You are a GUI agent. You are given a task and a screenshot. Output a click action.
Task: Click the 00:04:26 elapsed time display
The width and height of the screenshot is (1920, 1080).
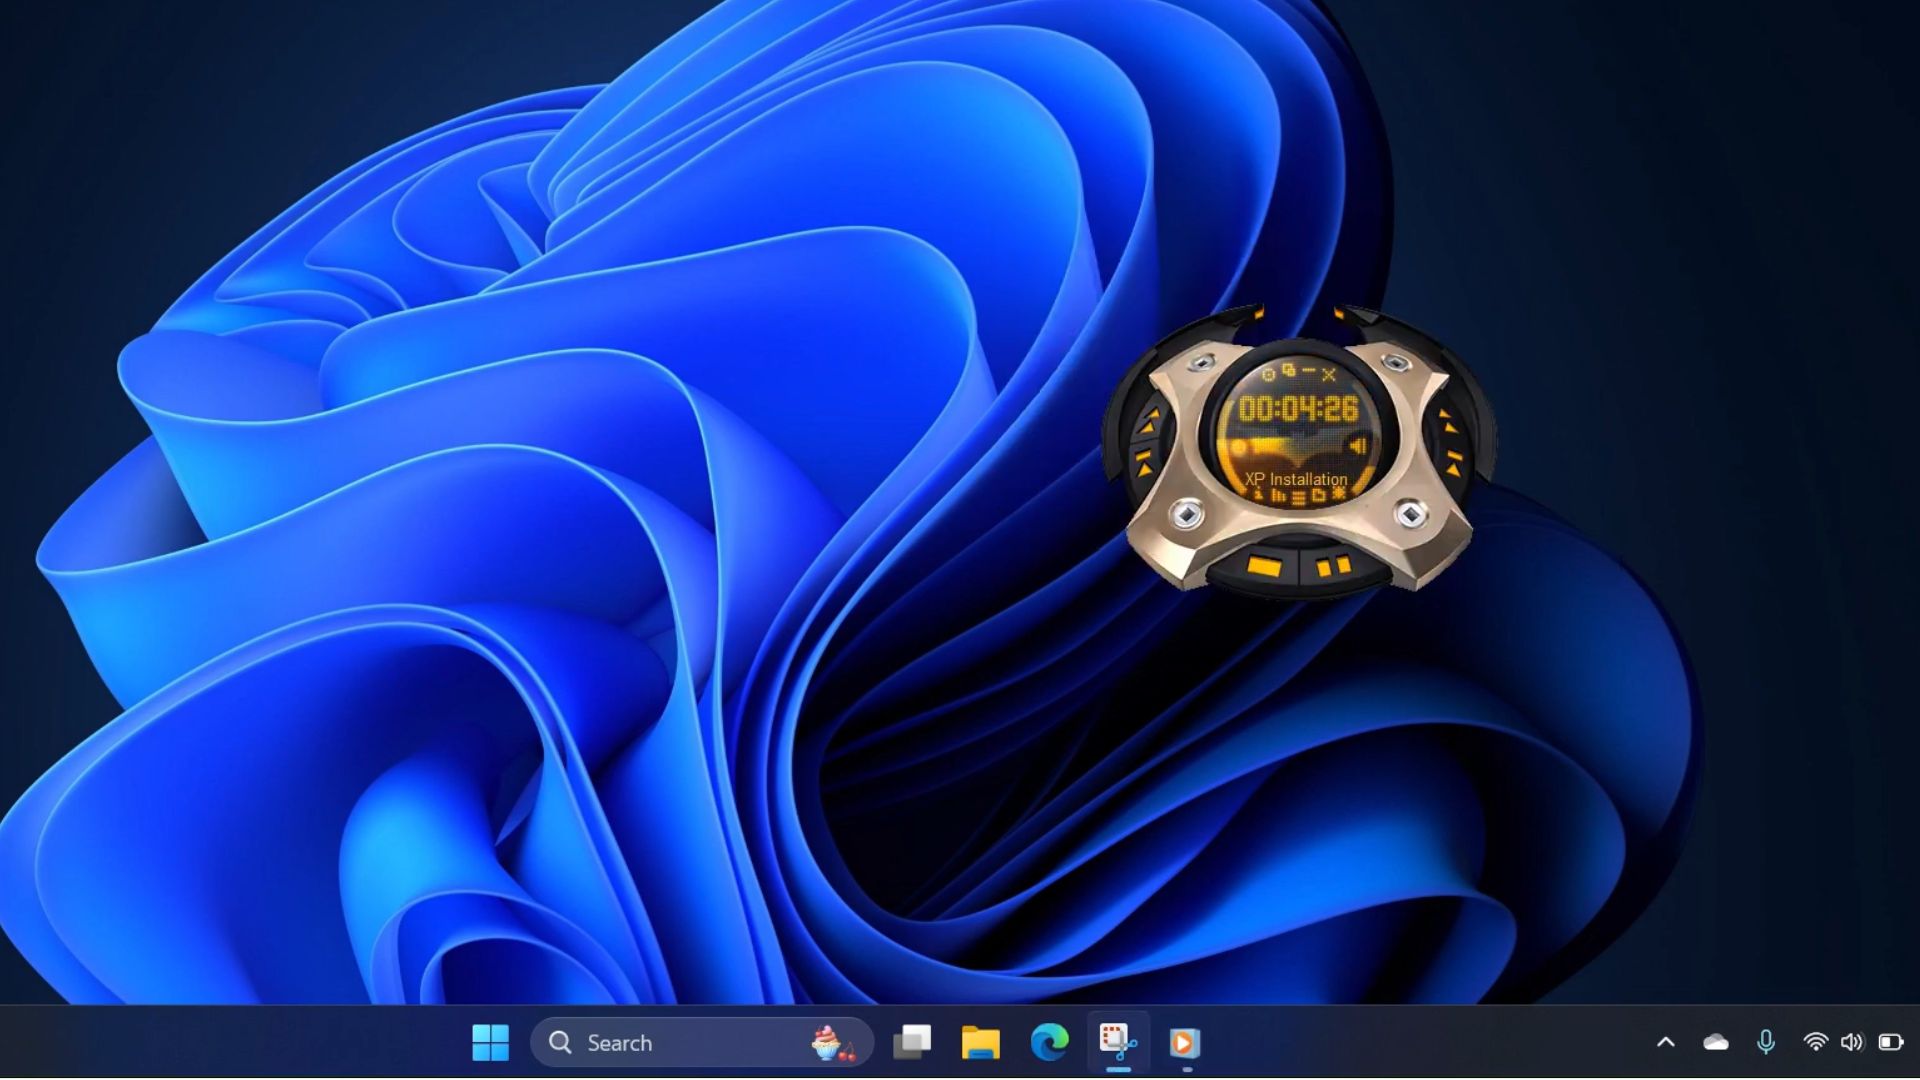coord(1298,408)
